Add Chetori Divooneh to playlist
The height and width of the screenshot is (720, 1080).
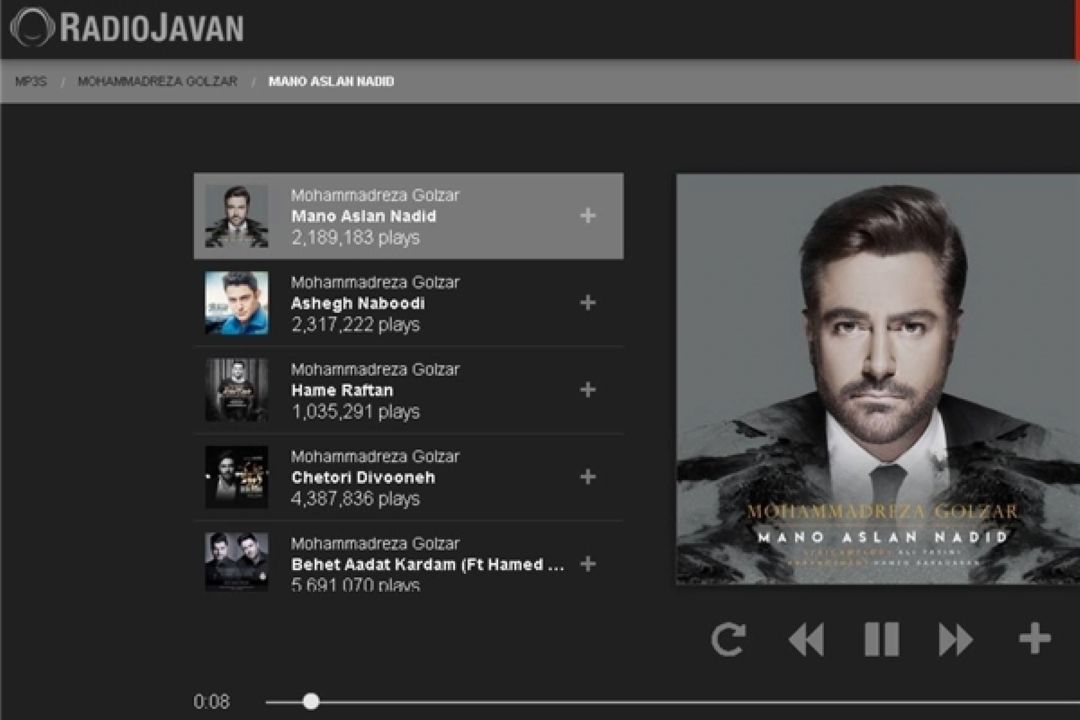pyautogui.click(x=588, y=477)
